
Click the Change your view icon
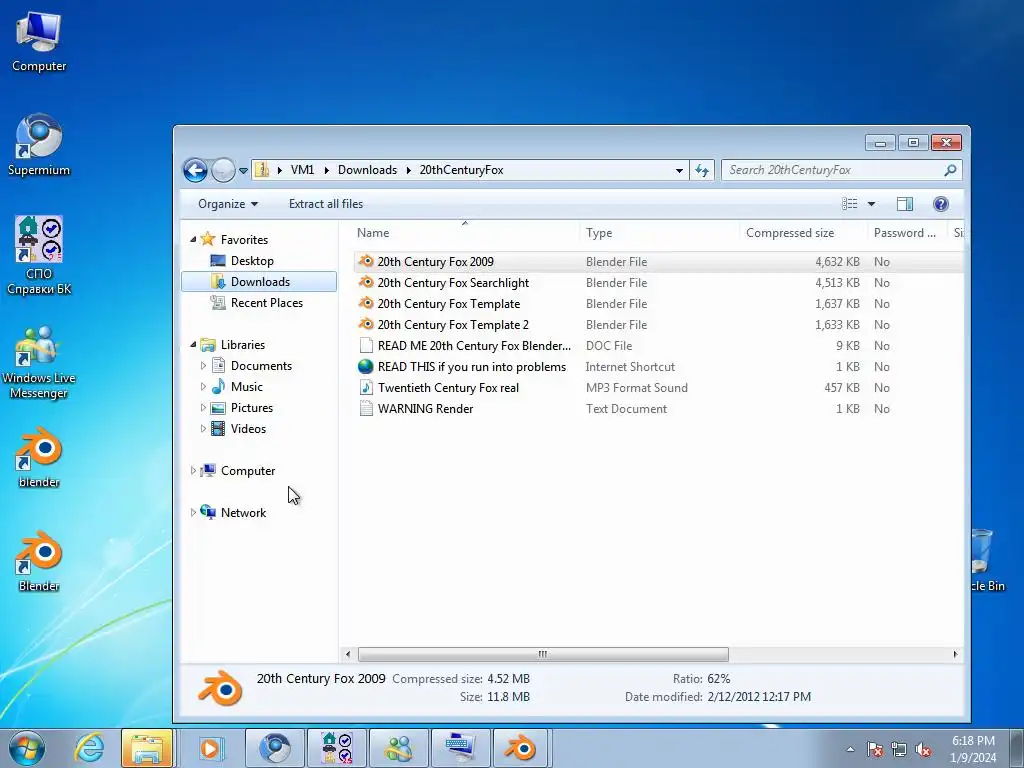click(850, 204)
